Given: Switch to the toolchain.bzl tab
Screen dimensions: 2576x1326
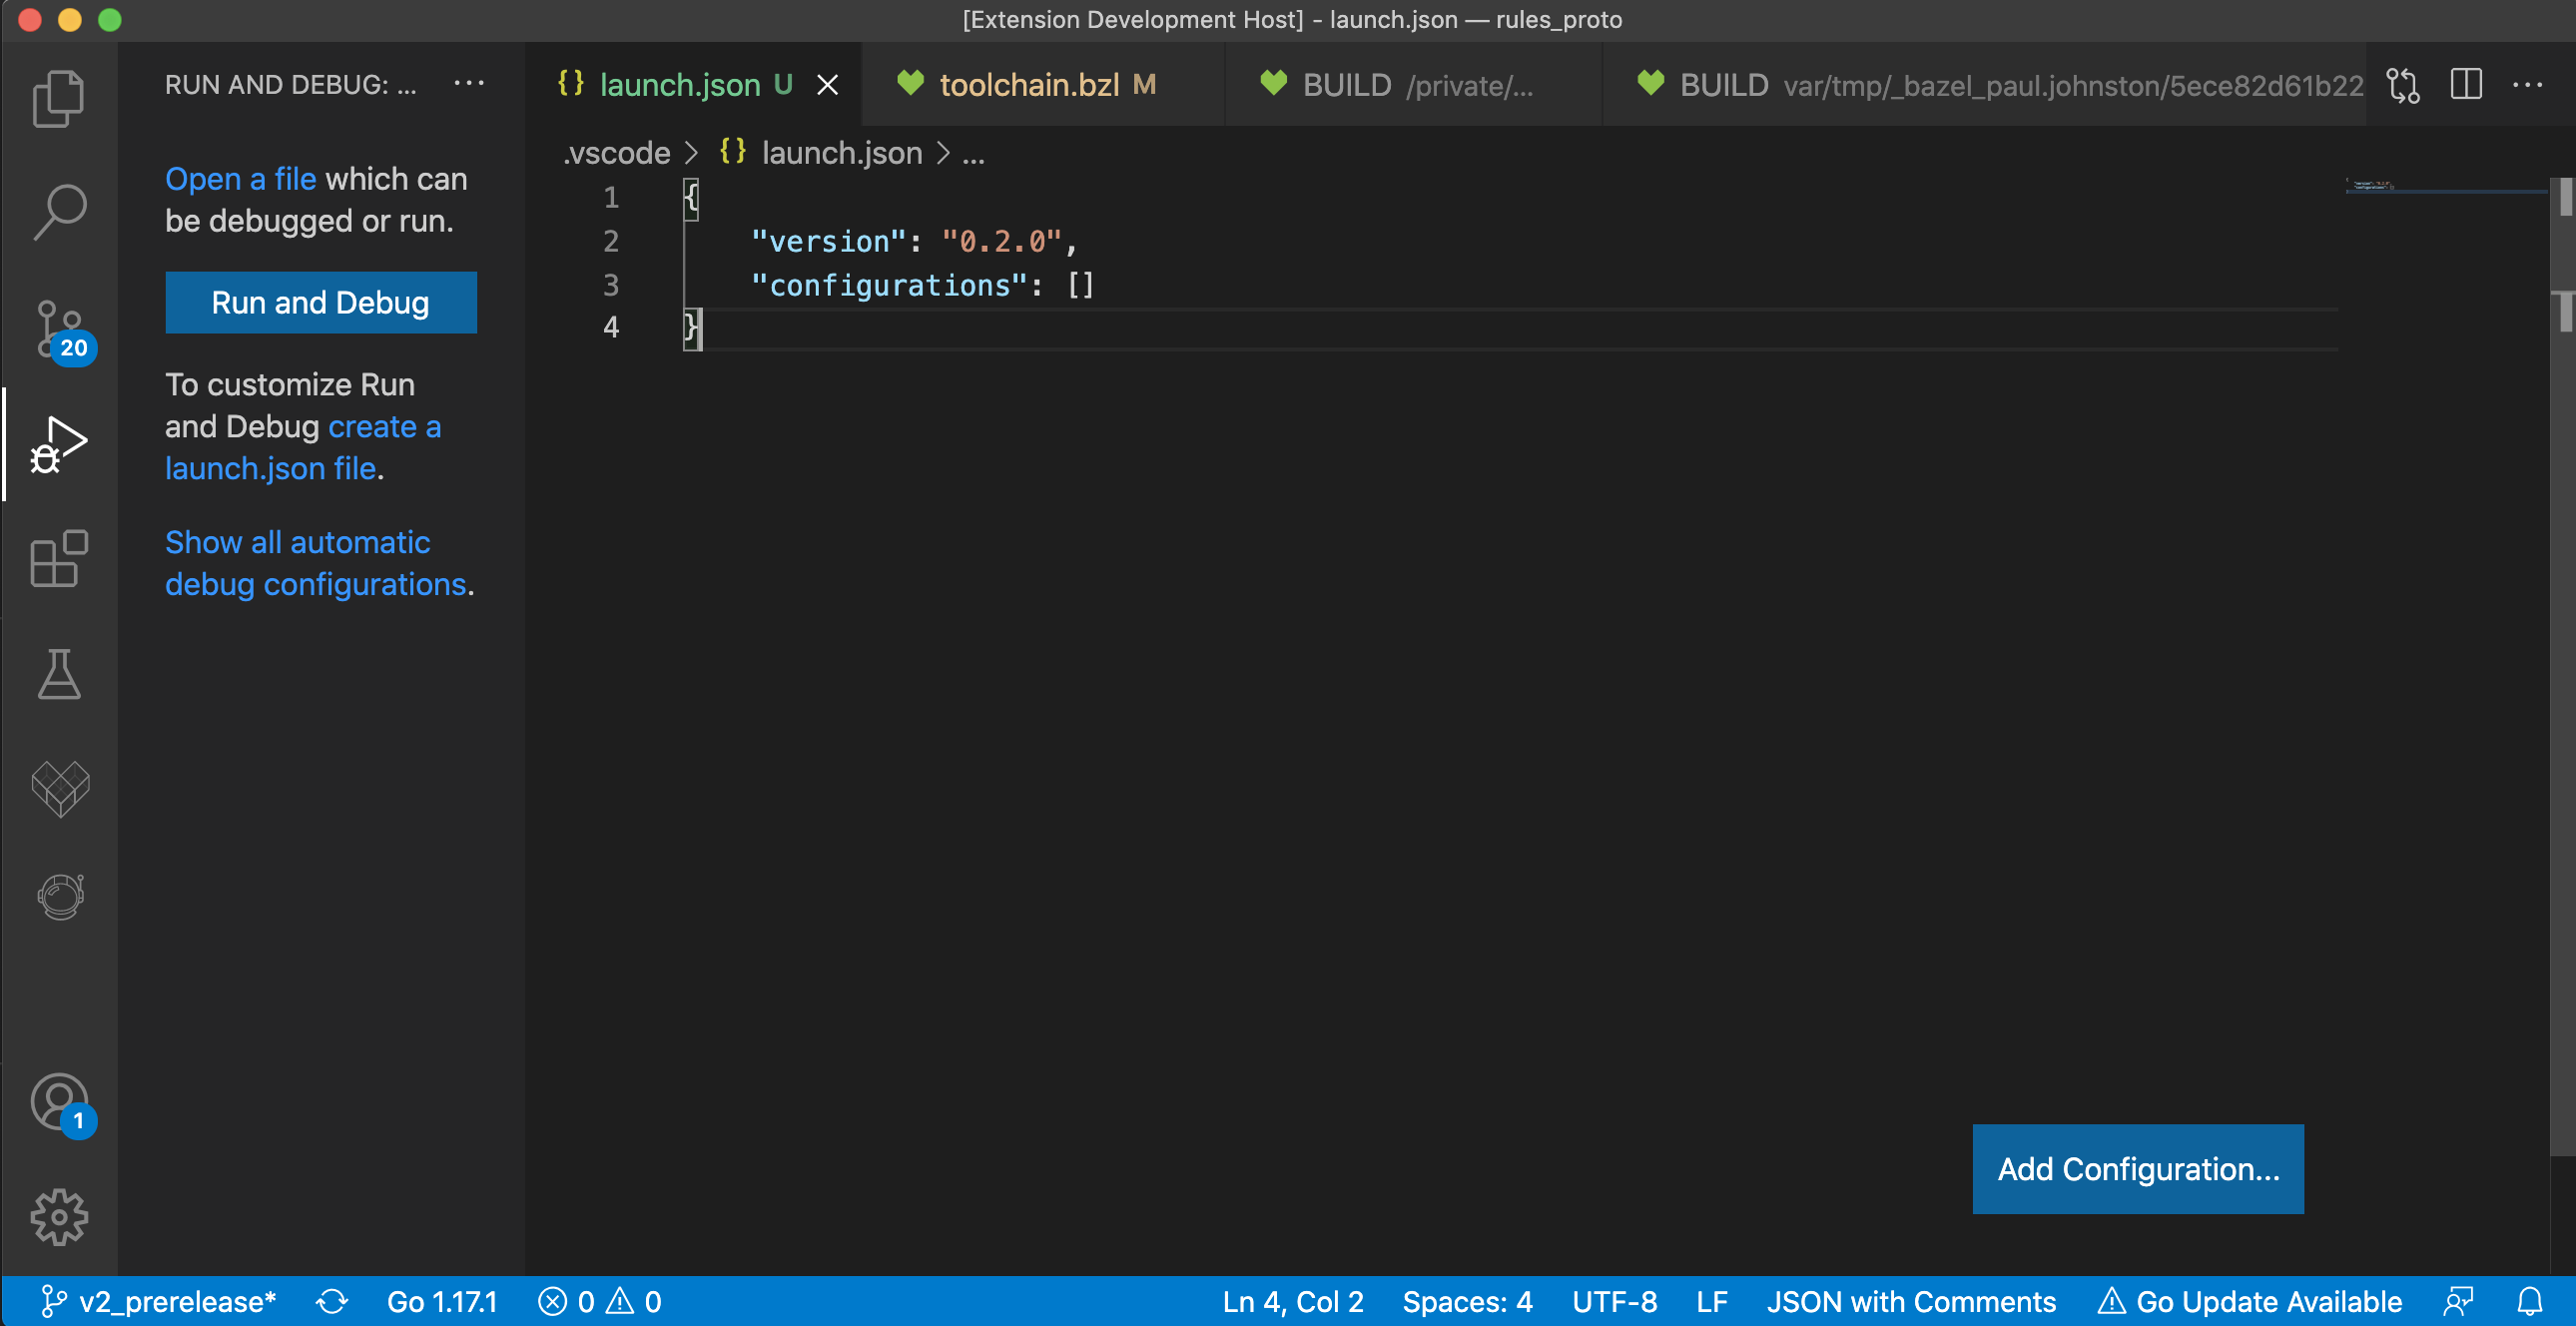Looking at the screenshot, I should click(1029, 85).
